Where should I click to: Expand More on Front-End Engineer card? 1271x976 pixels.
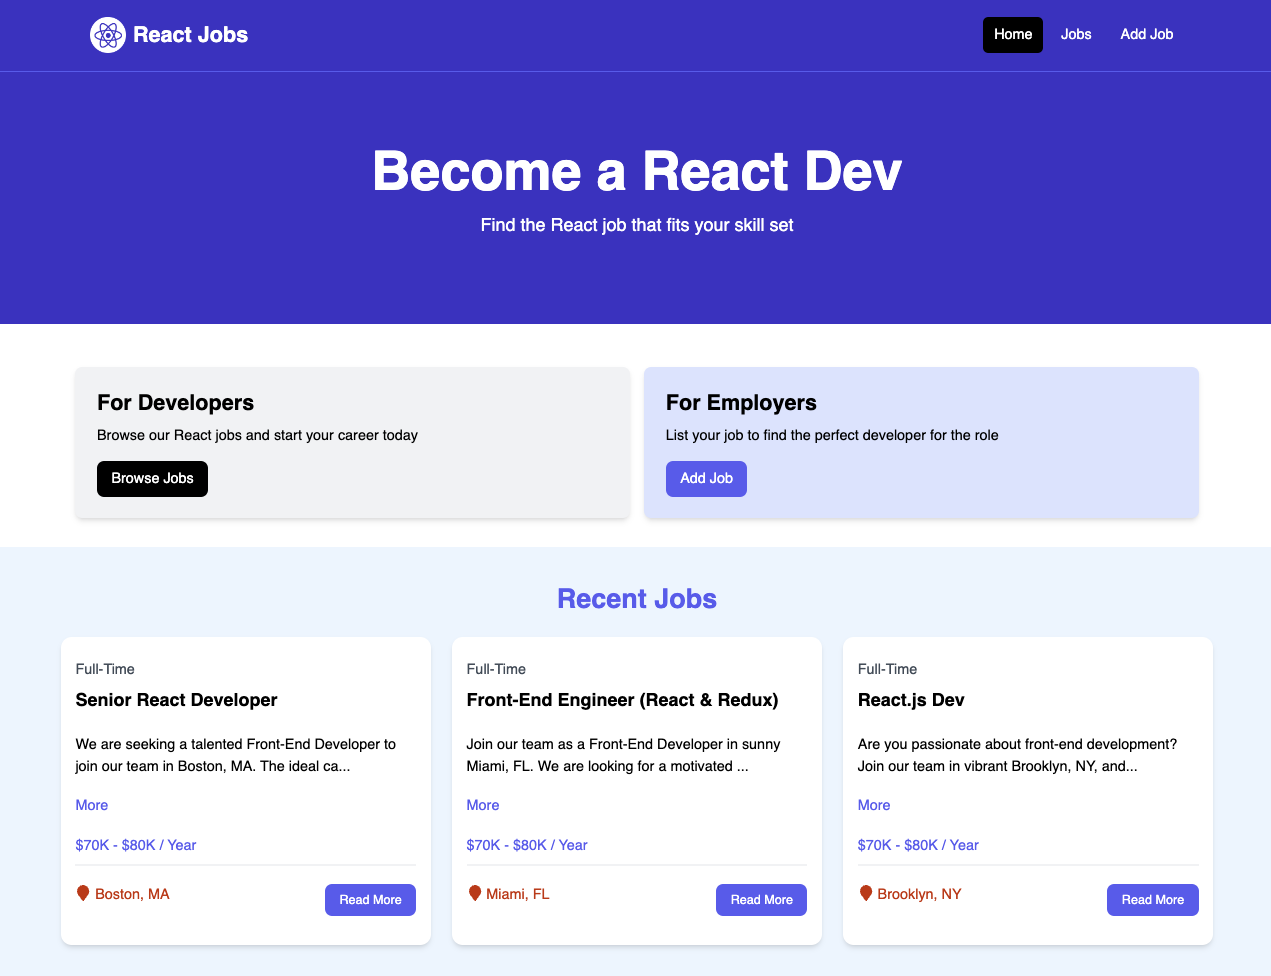[483, 805]
